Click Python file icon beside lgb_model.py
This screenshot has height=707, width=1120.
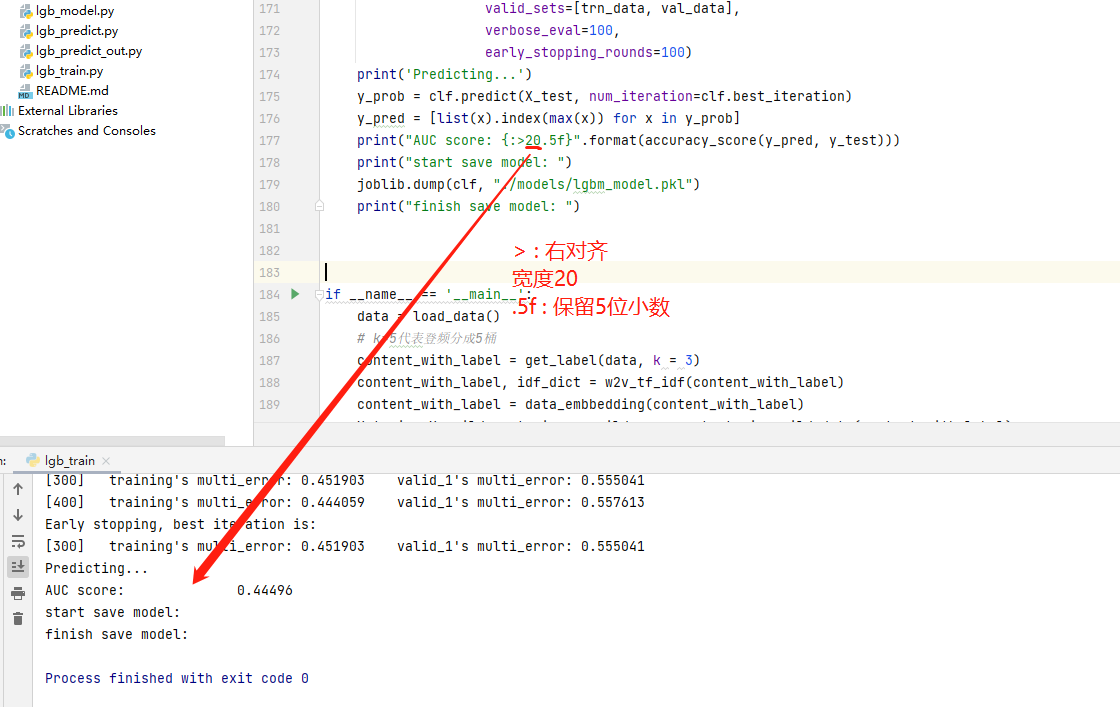tap(26, 11)
